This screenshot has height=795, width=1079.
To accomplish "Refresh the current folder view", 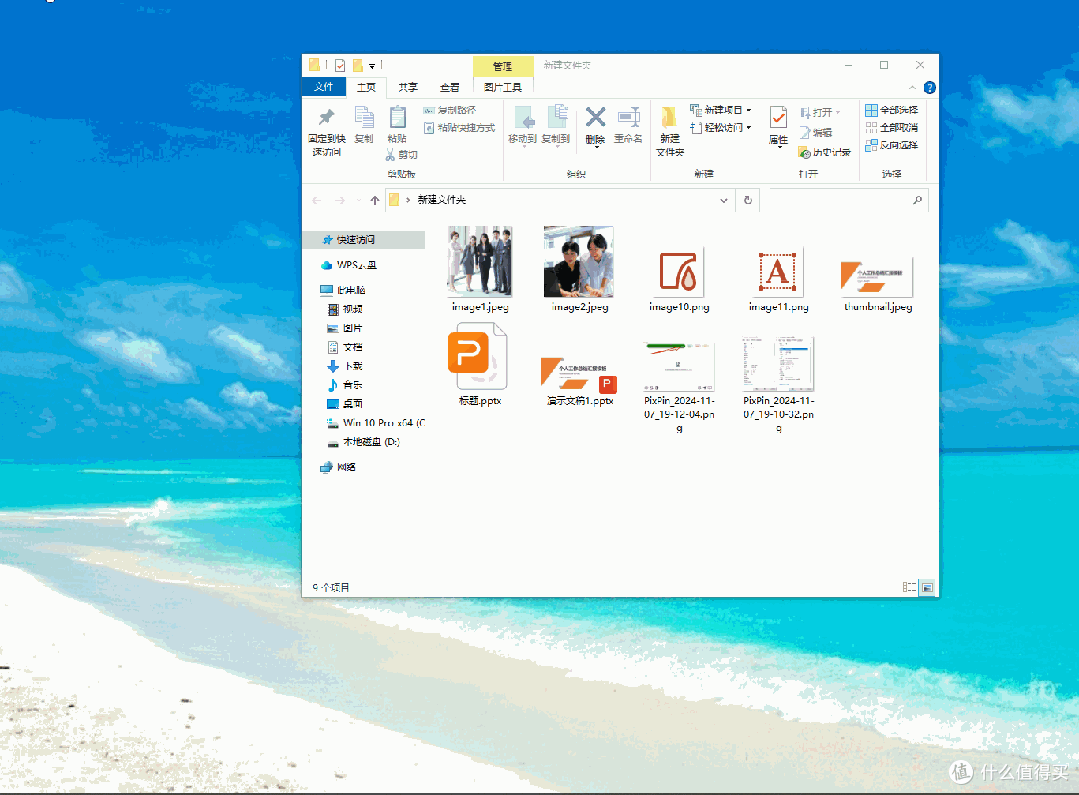I will 747,200.
